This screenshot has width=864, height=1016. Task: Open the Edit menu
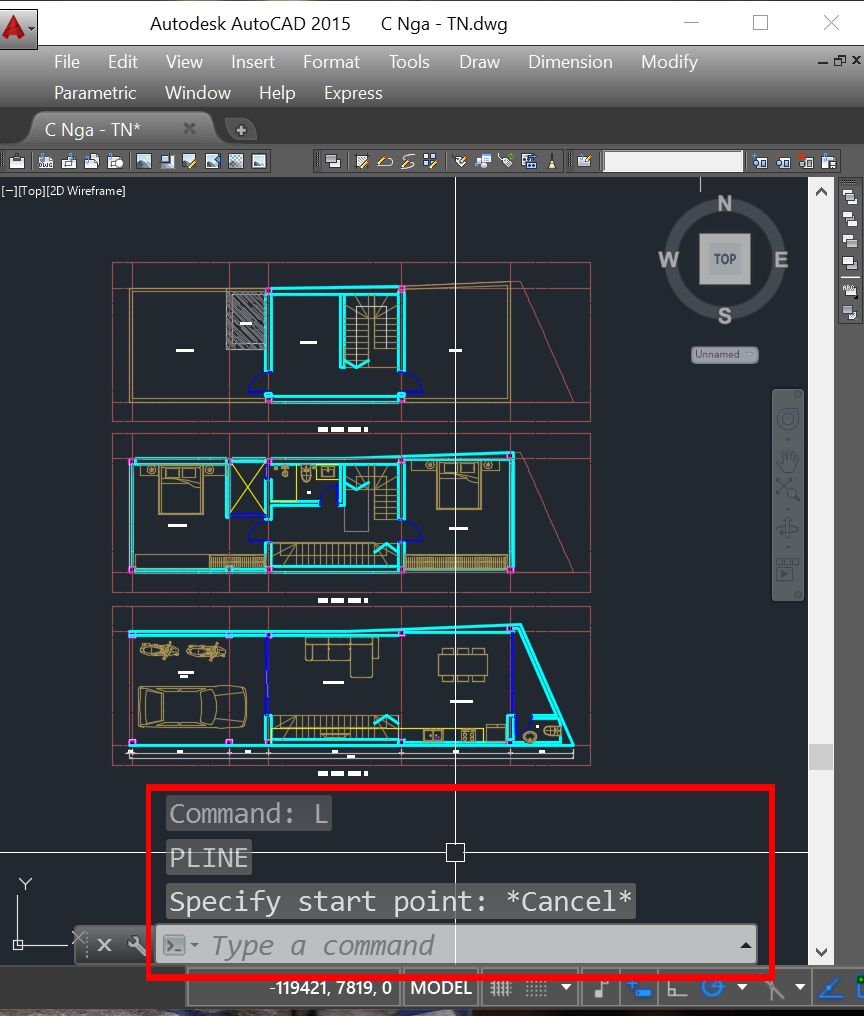123,62
